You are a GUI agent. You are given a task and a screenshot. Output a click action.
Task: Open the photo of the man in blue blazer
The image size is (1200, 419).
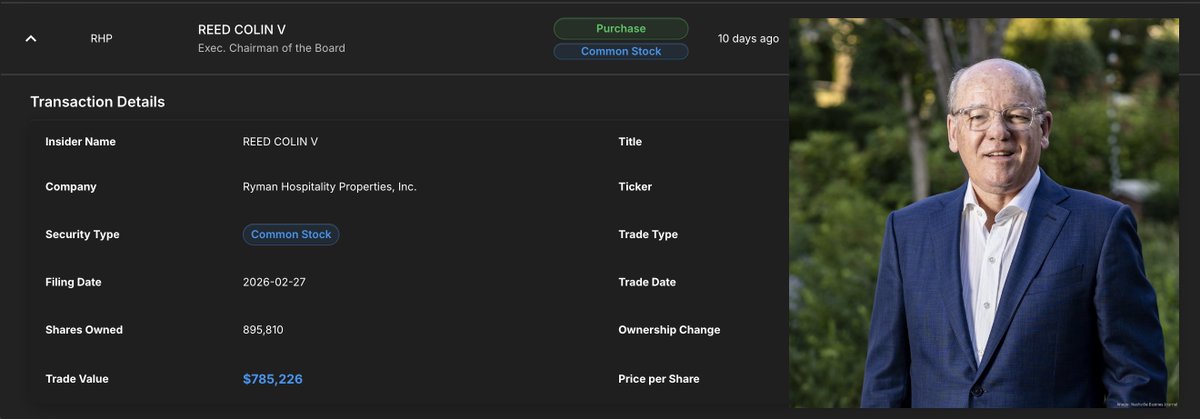984,213
